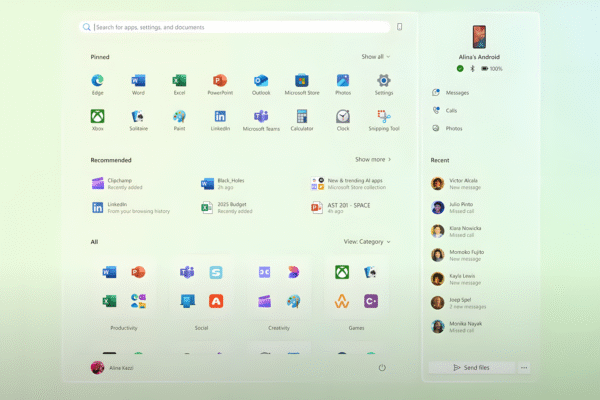Open Paint in the Creativity folder
This screenshot has height=400, width=600.
point(293,301)
